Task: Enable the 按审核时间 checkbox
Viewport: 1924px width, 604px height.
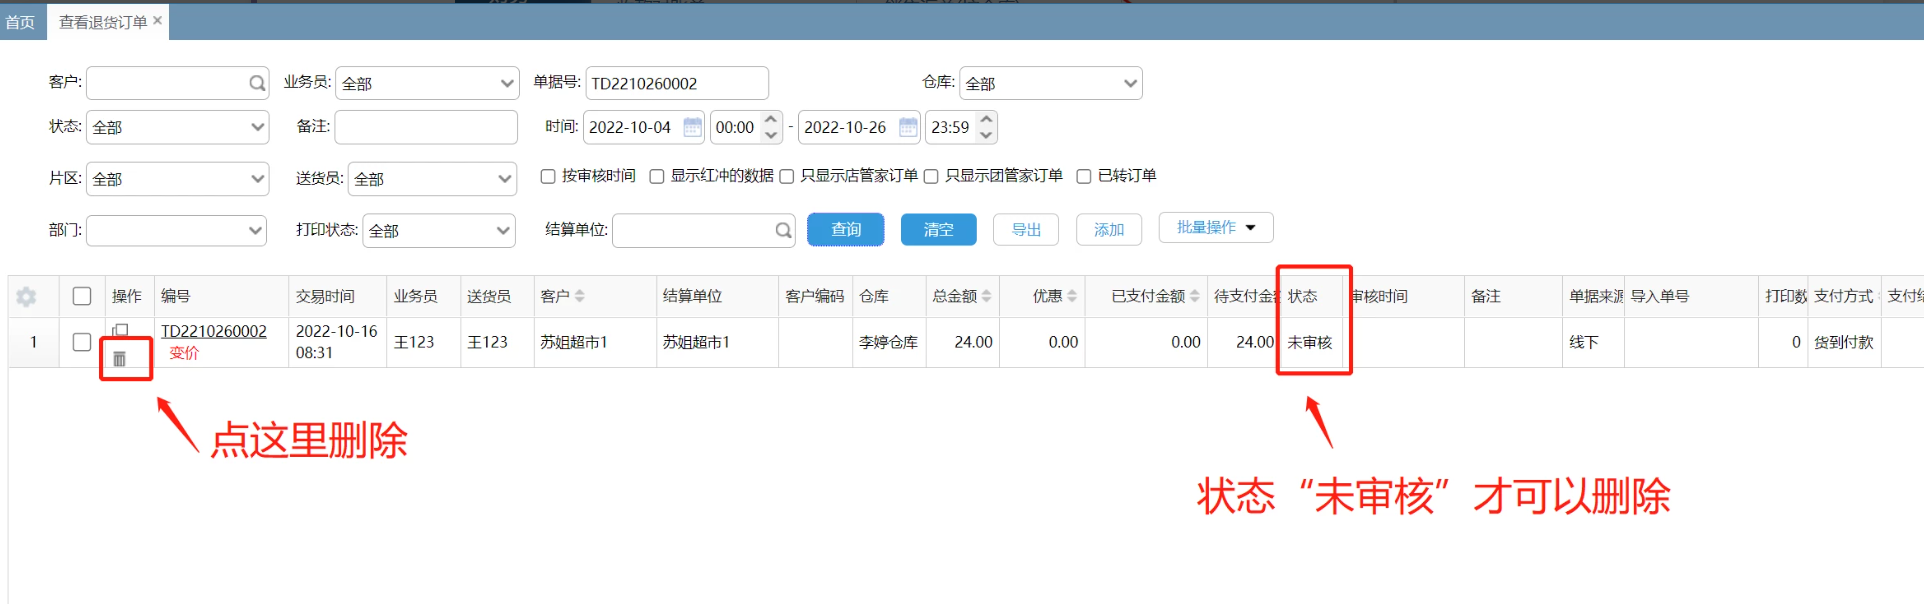Action: [548, 176]
